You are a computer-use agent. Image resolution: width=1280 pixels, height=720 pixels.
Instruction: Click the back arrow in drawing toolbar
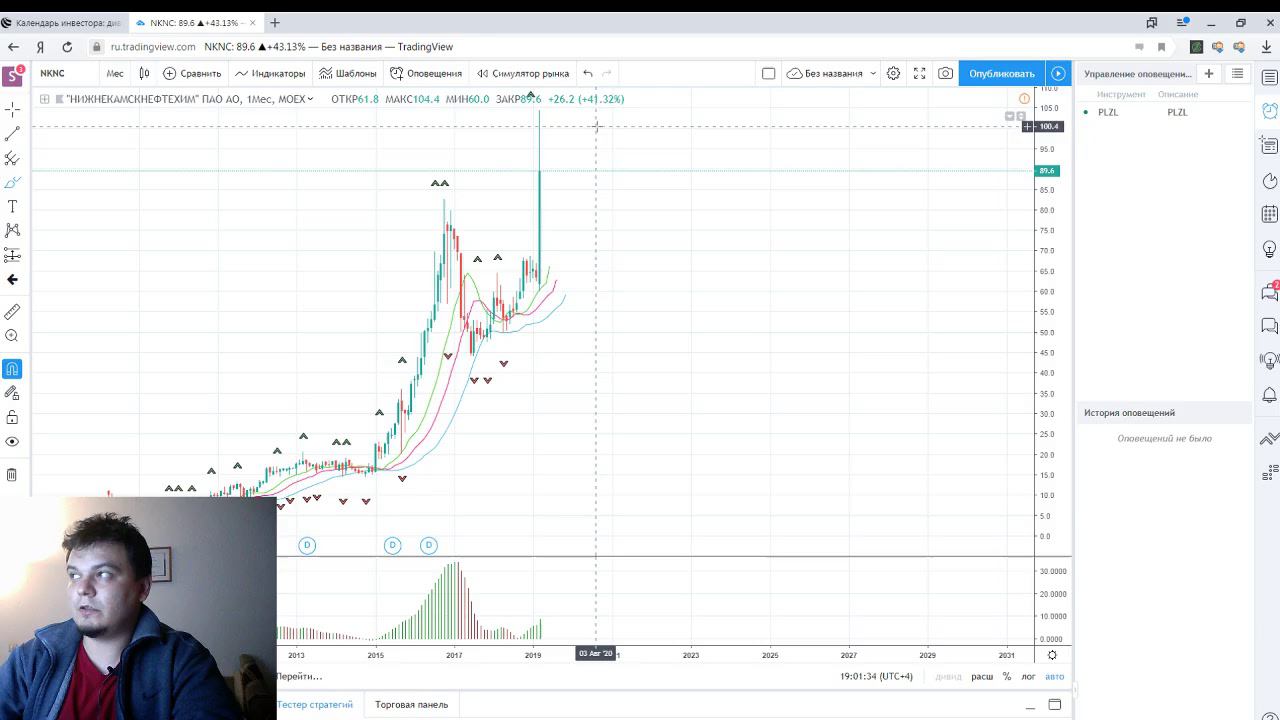[12, 280]
